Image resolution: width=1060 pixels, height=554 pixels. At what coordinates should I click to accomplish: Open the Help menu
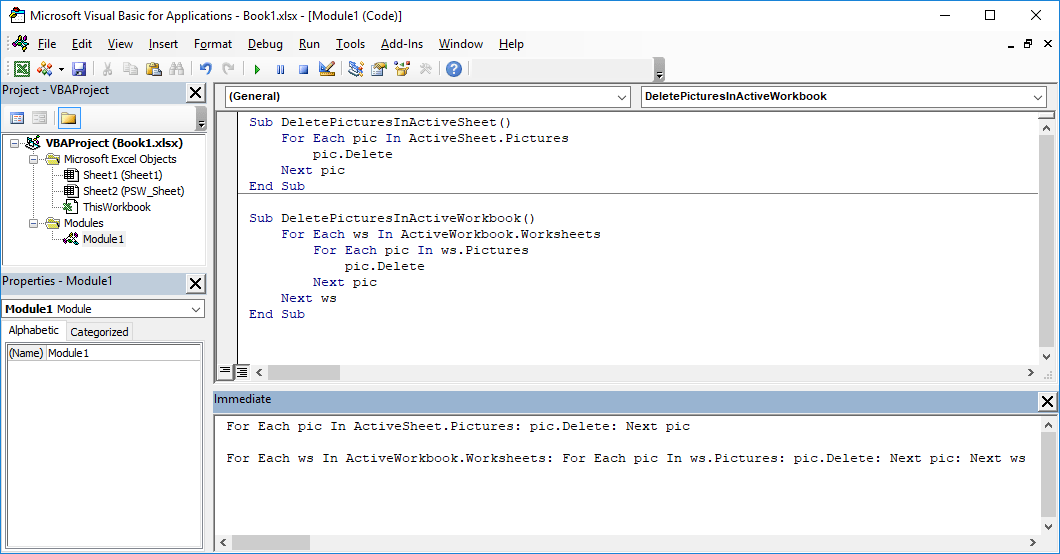click(x=511, y=44)
